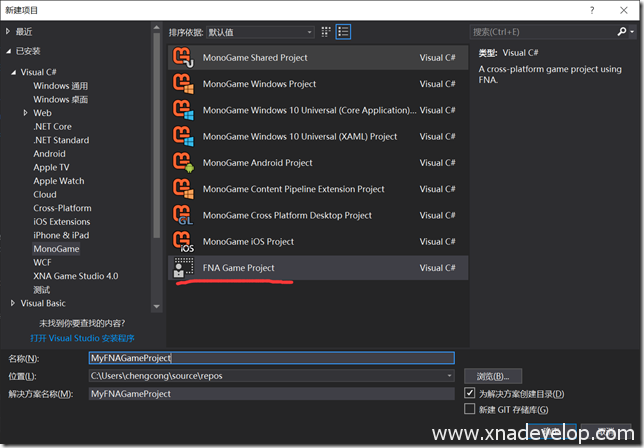Select XNA Game Studio 4.0 category
This screenshot has width=644, height=448.
(75, 276)
